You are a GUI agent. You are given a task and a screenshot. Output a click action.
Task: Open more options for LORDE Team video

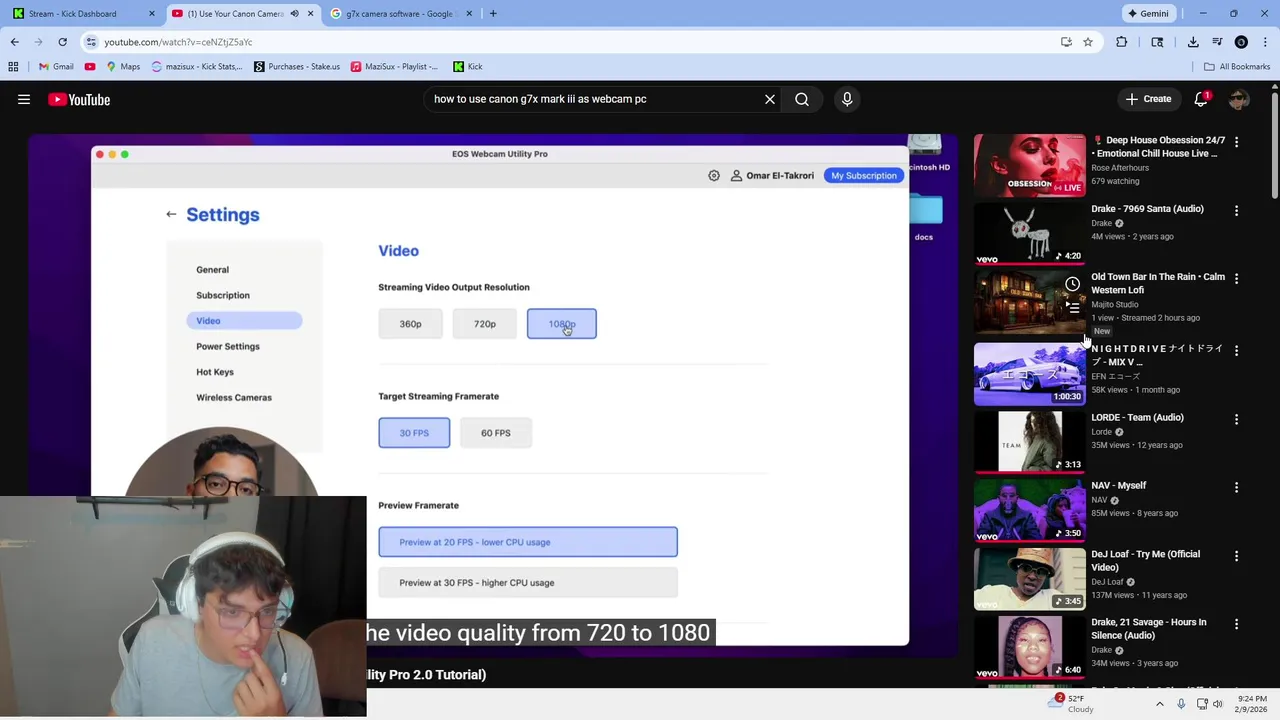pyautogui.click(x=1236, y=419)
